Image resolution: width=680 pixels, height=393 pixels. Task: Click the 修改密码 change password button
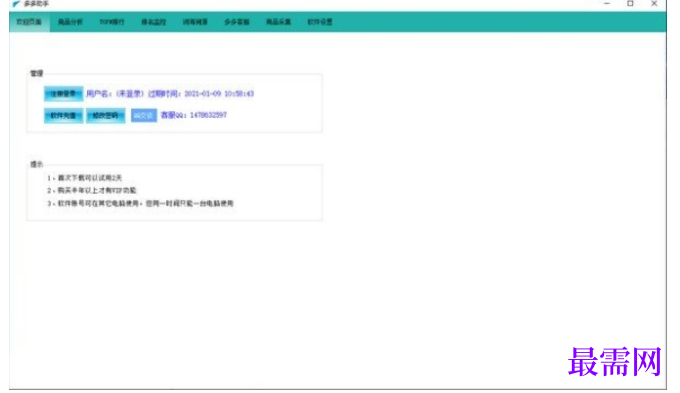point(105,115)
